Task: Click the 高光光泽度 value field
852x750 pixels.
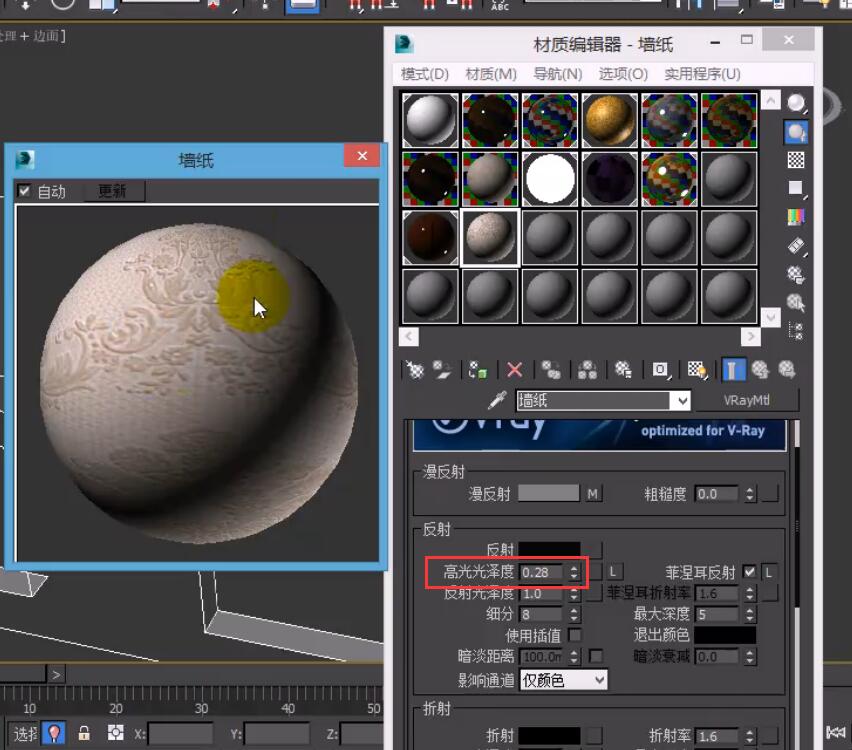Action: point(541,572)
